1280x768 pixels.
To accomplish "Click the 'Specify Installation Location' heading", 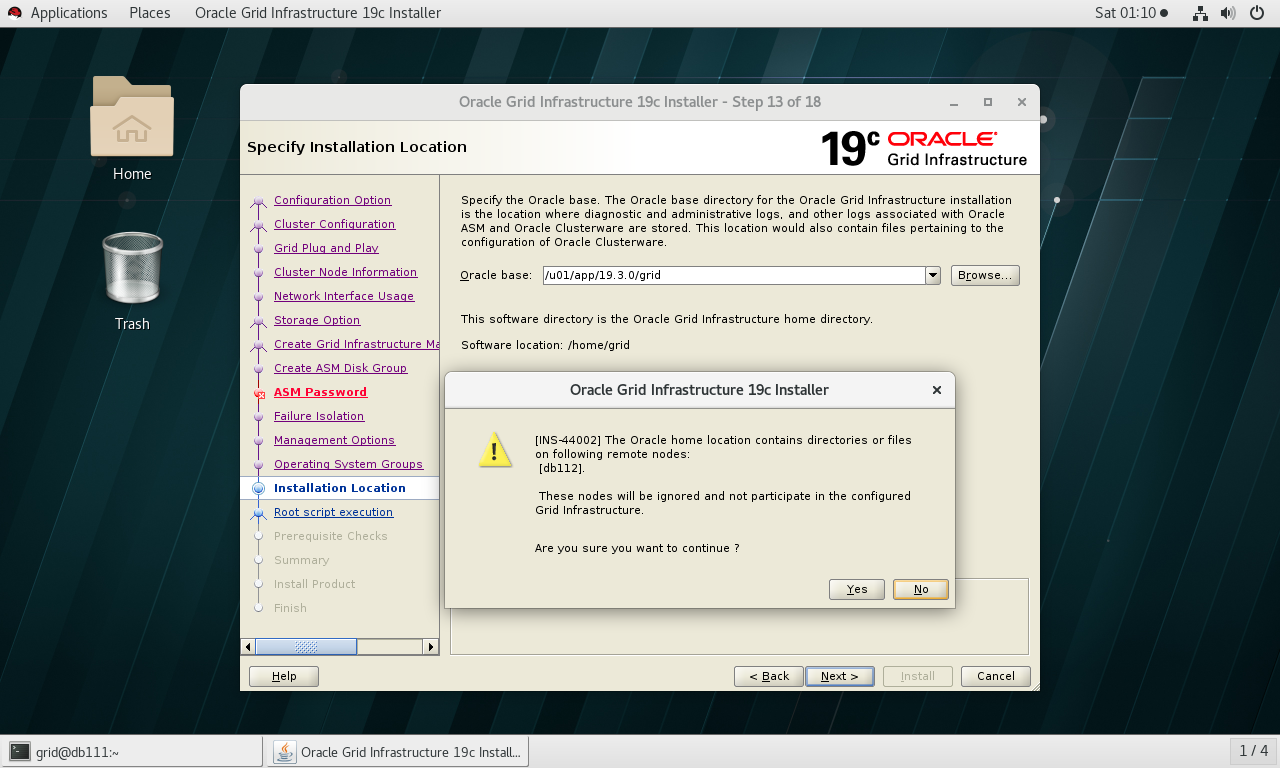I will (x=357, y=147).
